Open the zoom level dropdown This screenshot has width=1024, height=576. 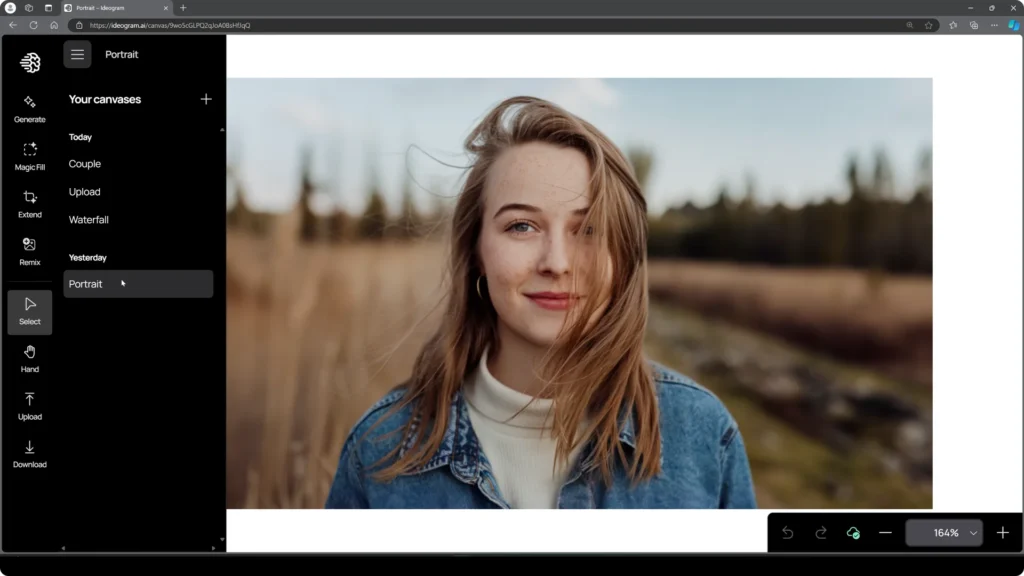pyautogui.click(x=944, y=532)
